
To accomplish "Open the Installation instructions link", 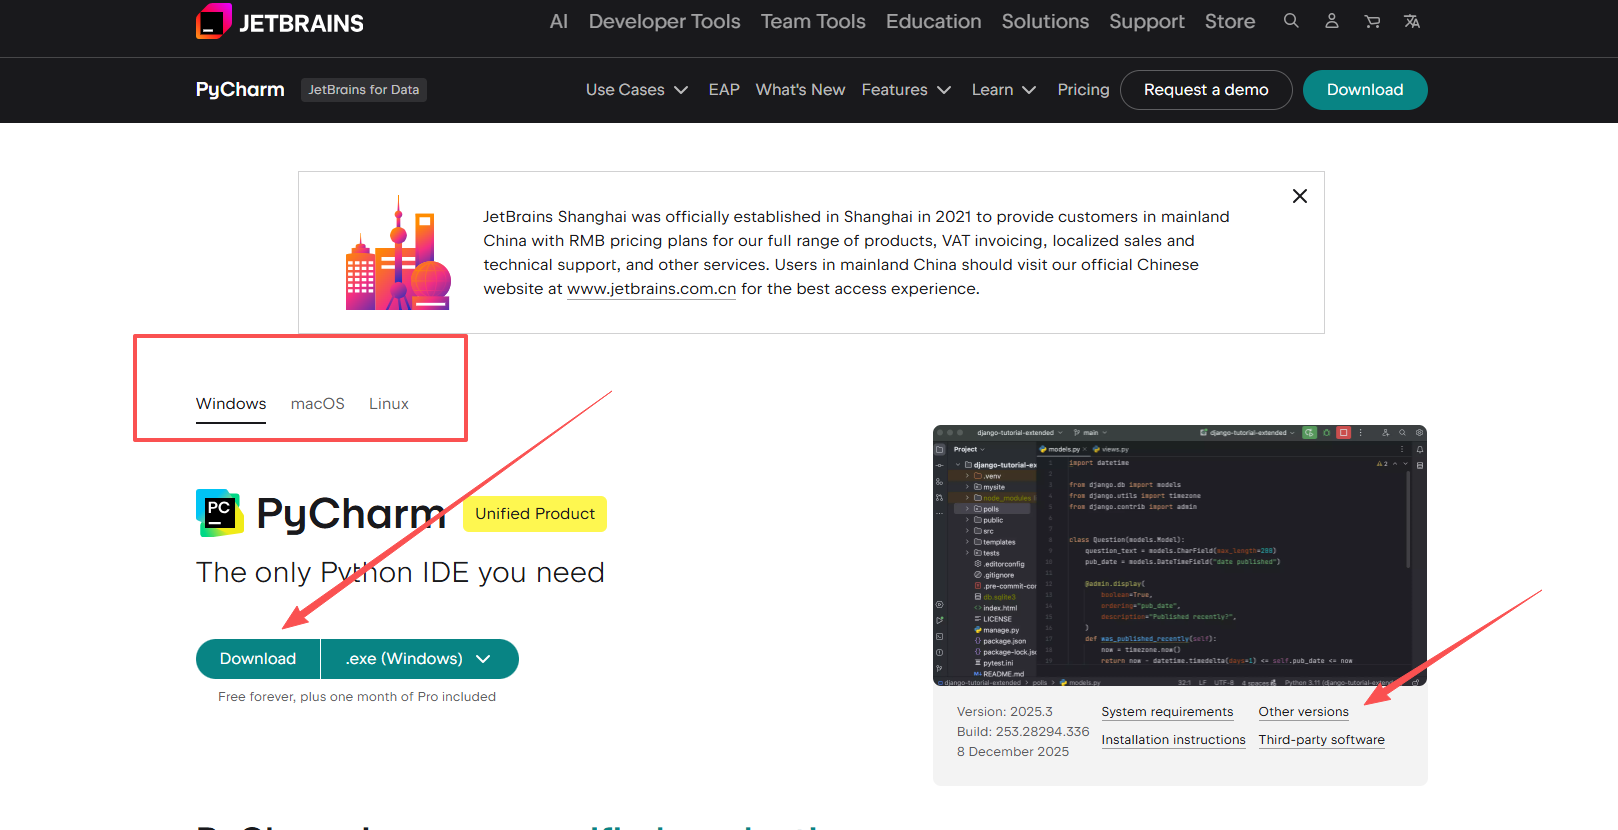I will (x=1174, y=740).
